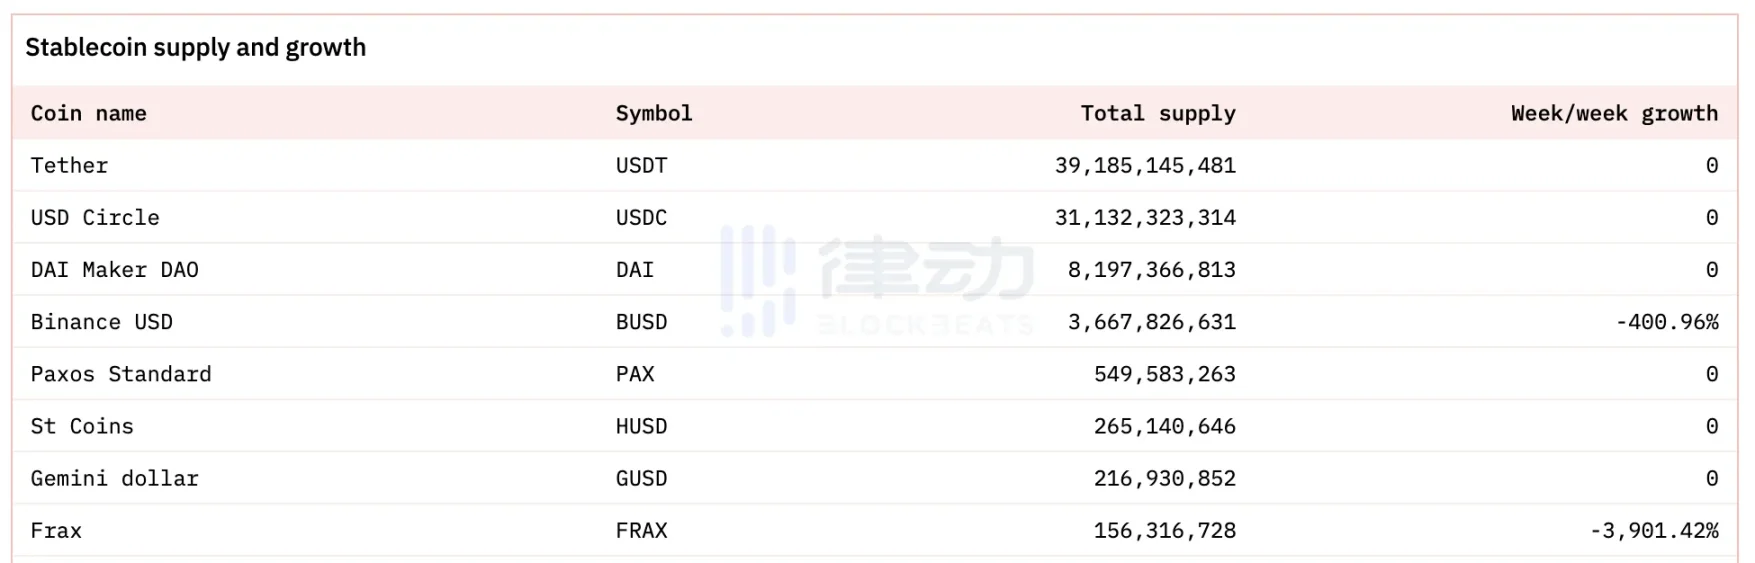Viewport: 1755px width, 563px height.
Task: Select the St Coins row name
Action: pyautogui.click(x=82, y=426)
